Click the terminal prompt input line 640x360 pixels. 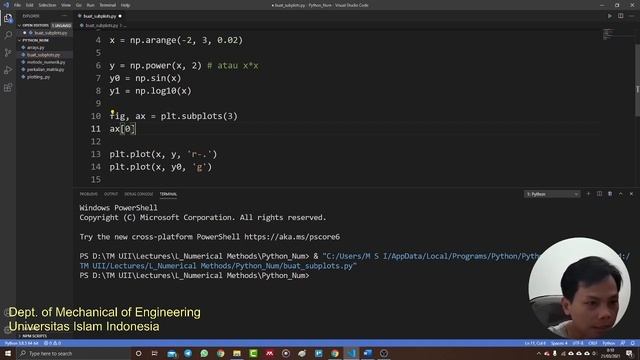194,276
